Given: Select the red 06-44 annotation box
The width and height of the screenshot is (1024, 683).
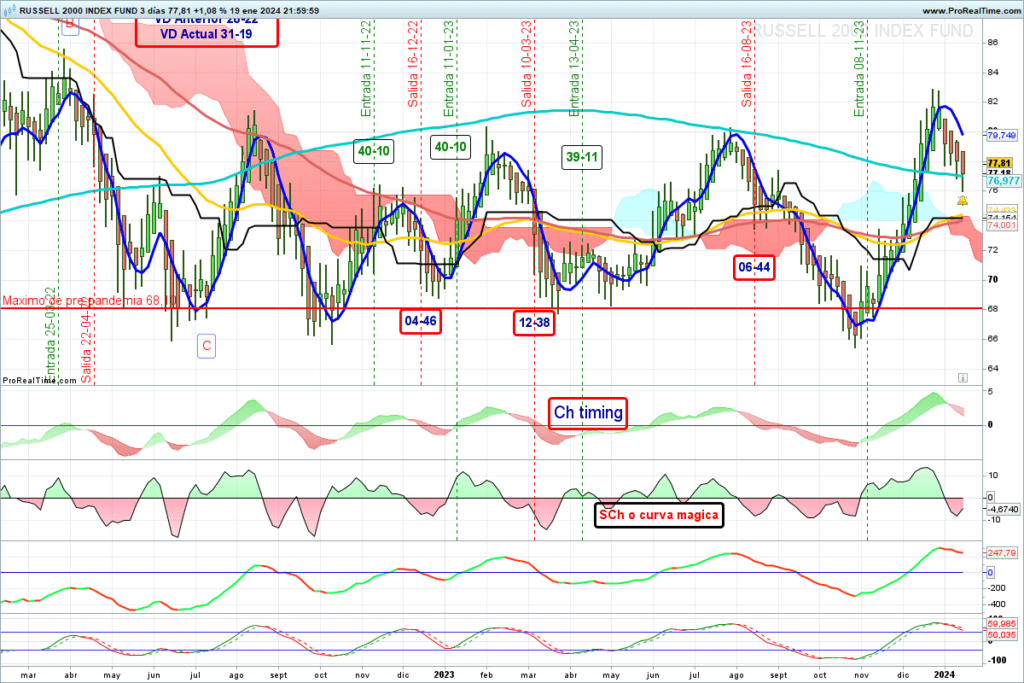Looking at the screenshot, I should pyautogui.click(x=754, y=267).
